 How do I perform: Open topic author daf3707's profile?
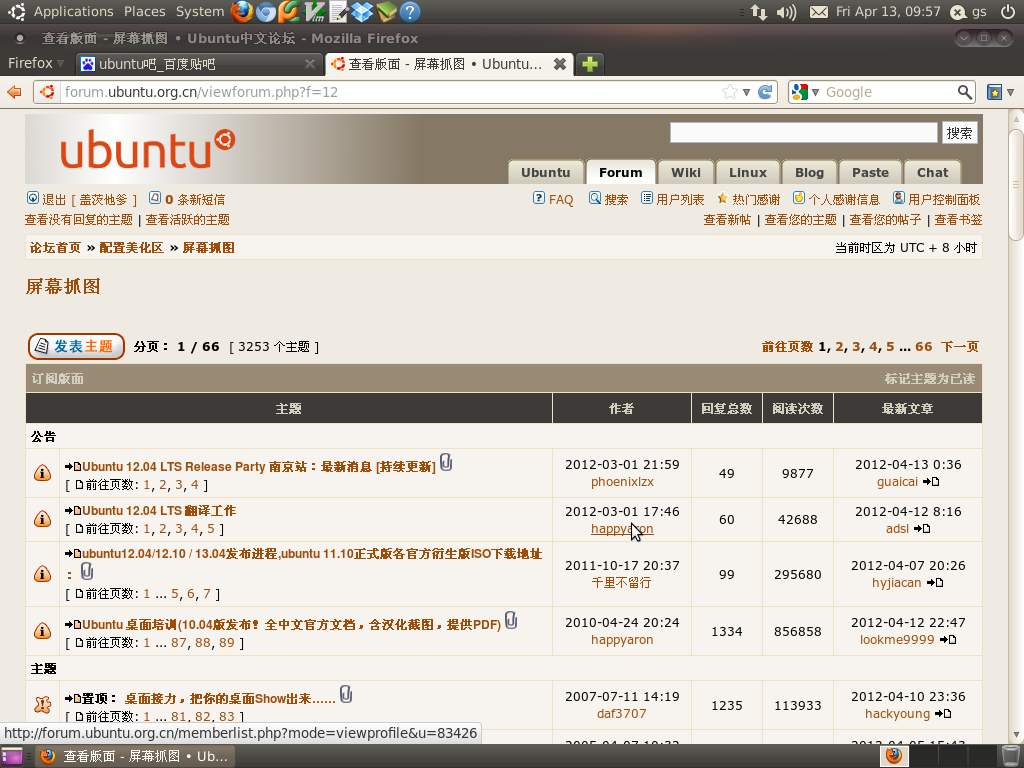pyautogui.click(x=622, y=714)
